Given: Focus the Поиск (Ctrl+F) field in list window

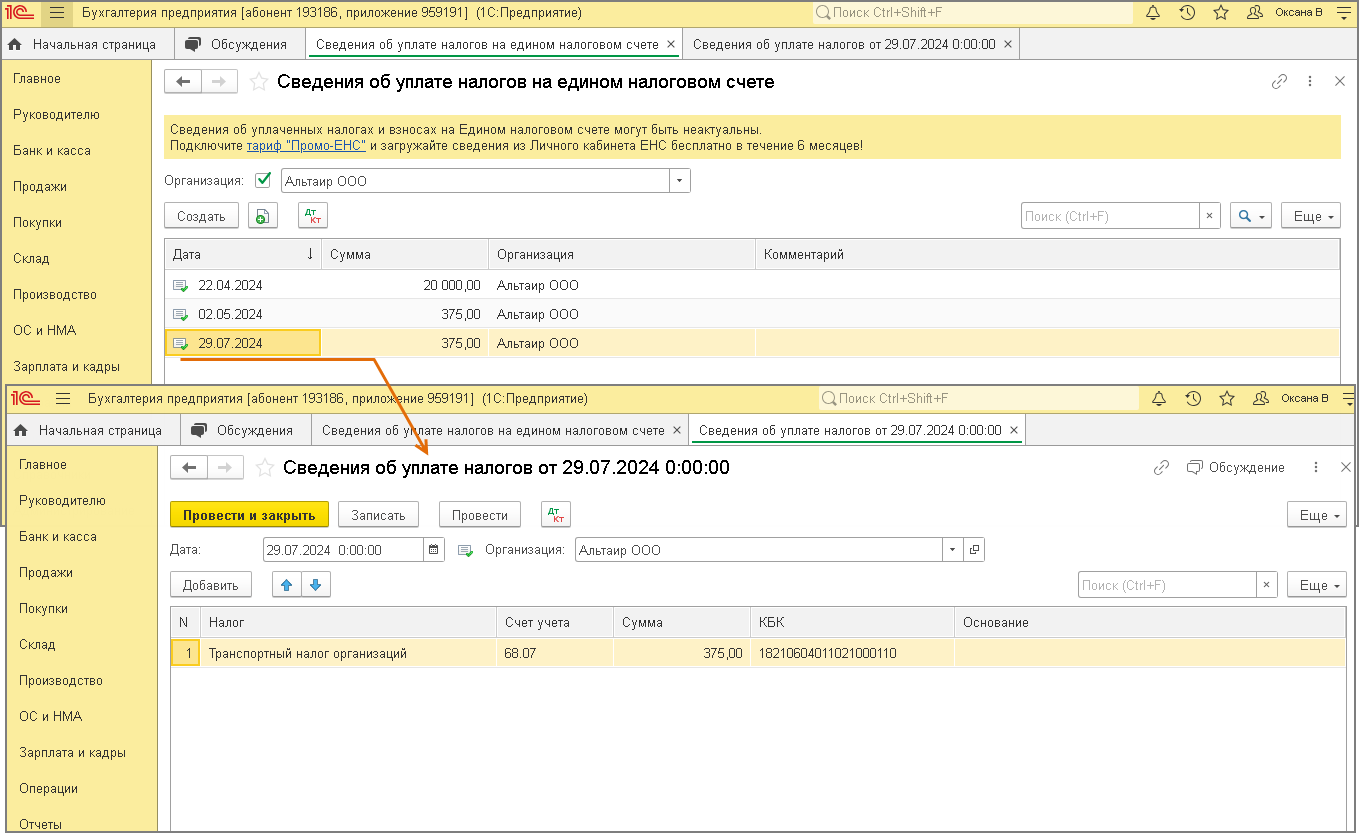Looking at the screenshot, I should [x=1110, y=216].
